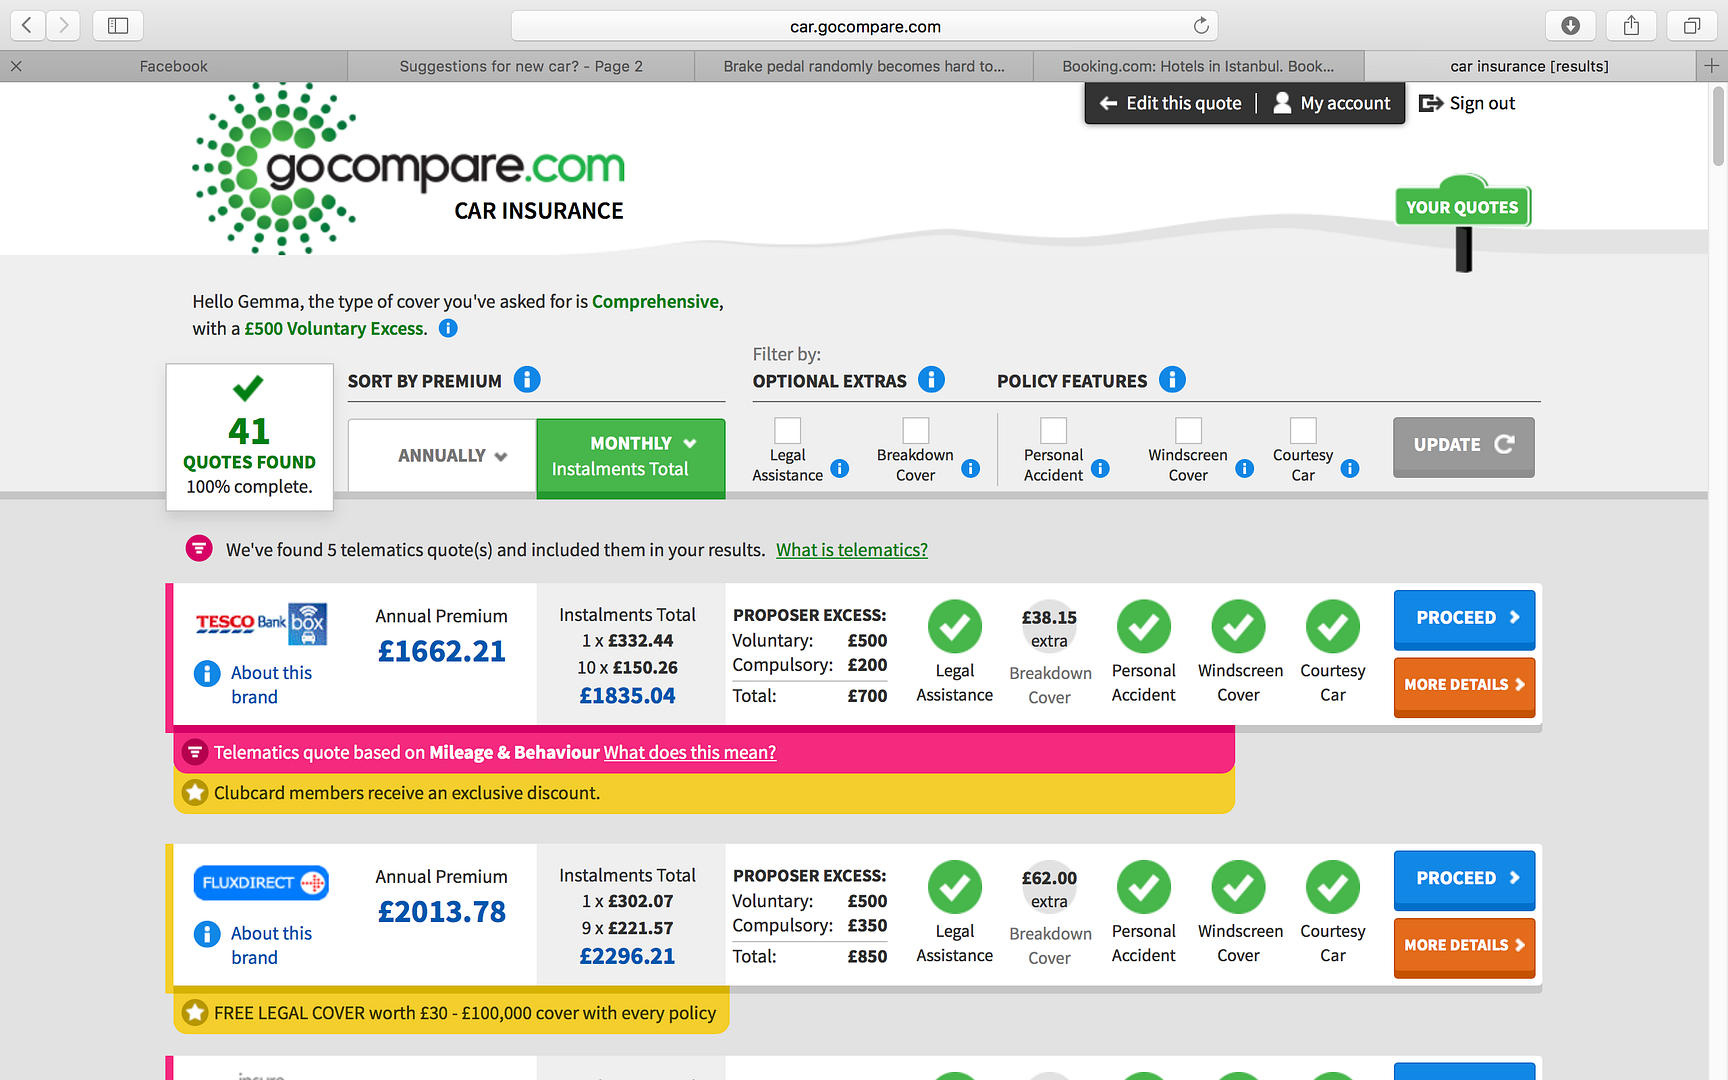Open Safari share icon

(1631, 25)
